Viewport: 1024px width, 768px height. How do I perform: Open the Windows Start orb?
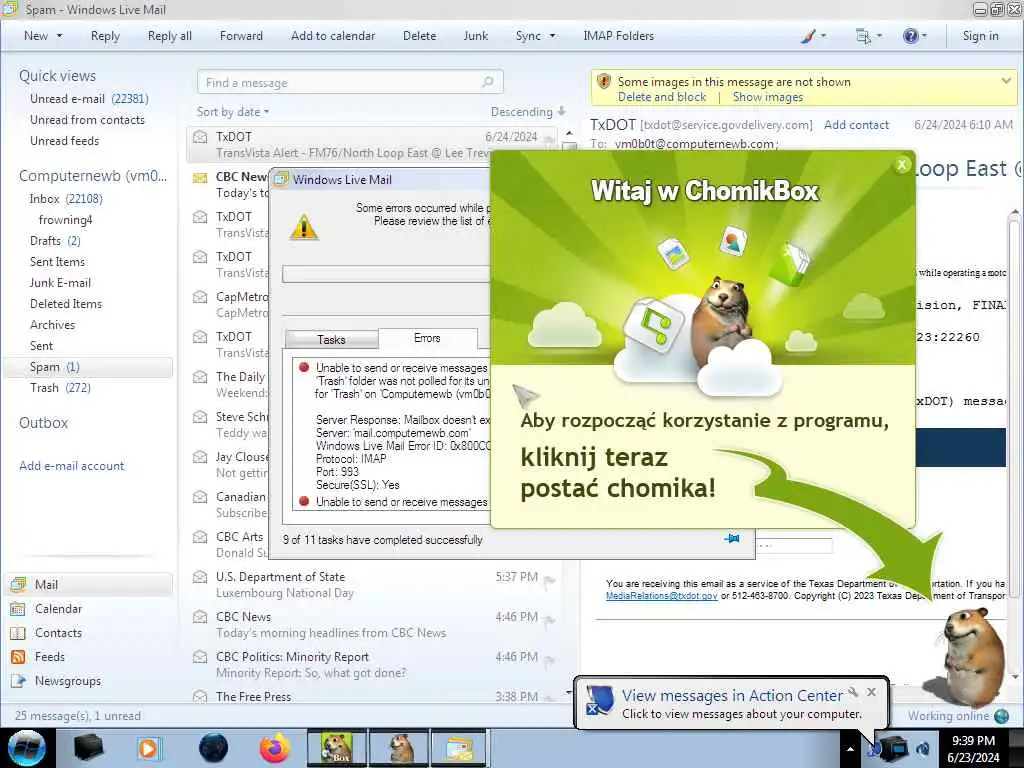(26, 748)
